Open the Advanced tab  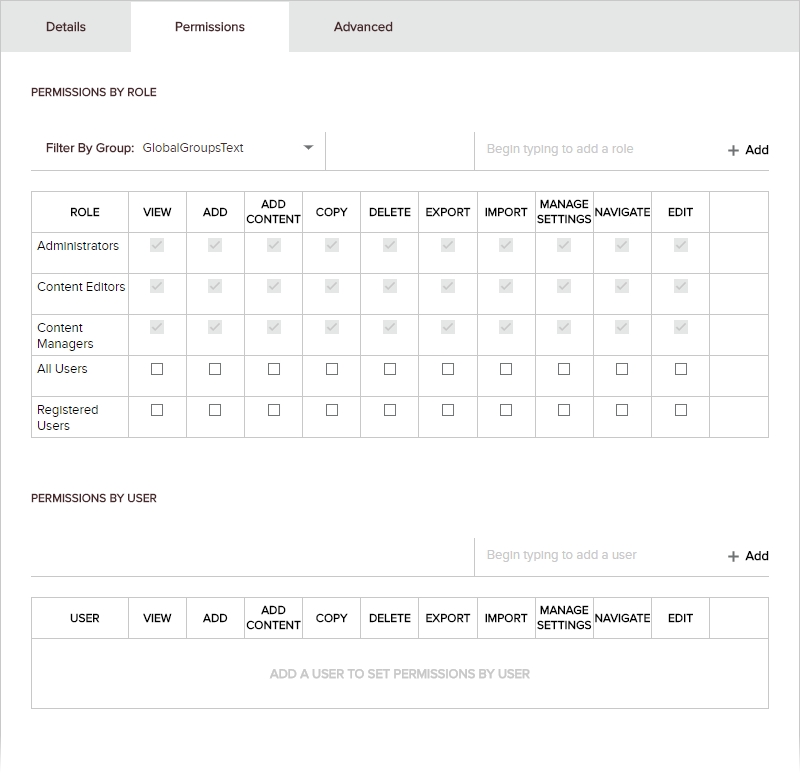(x=363, y=27)
